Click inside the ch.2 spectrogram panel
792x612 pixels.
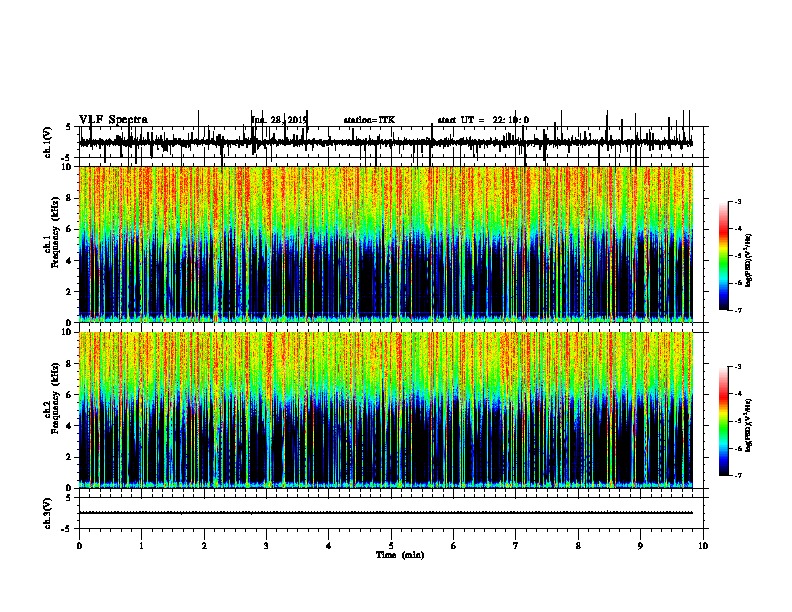(x=391, y=410)
